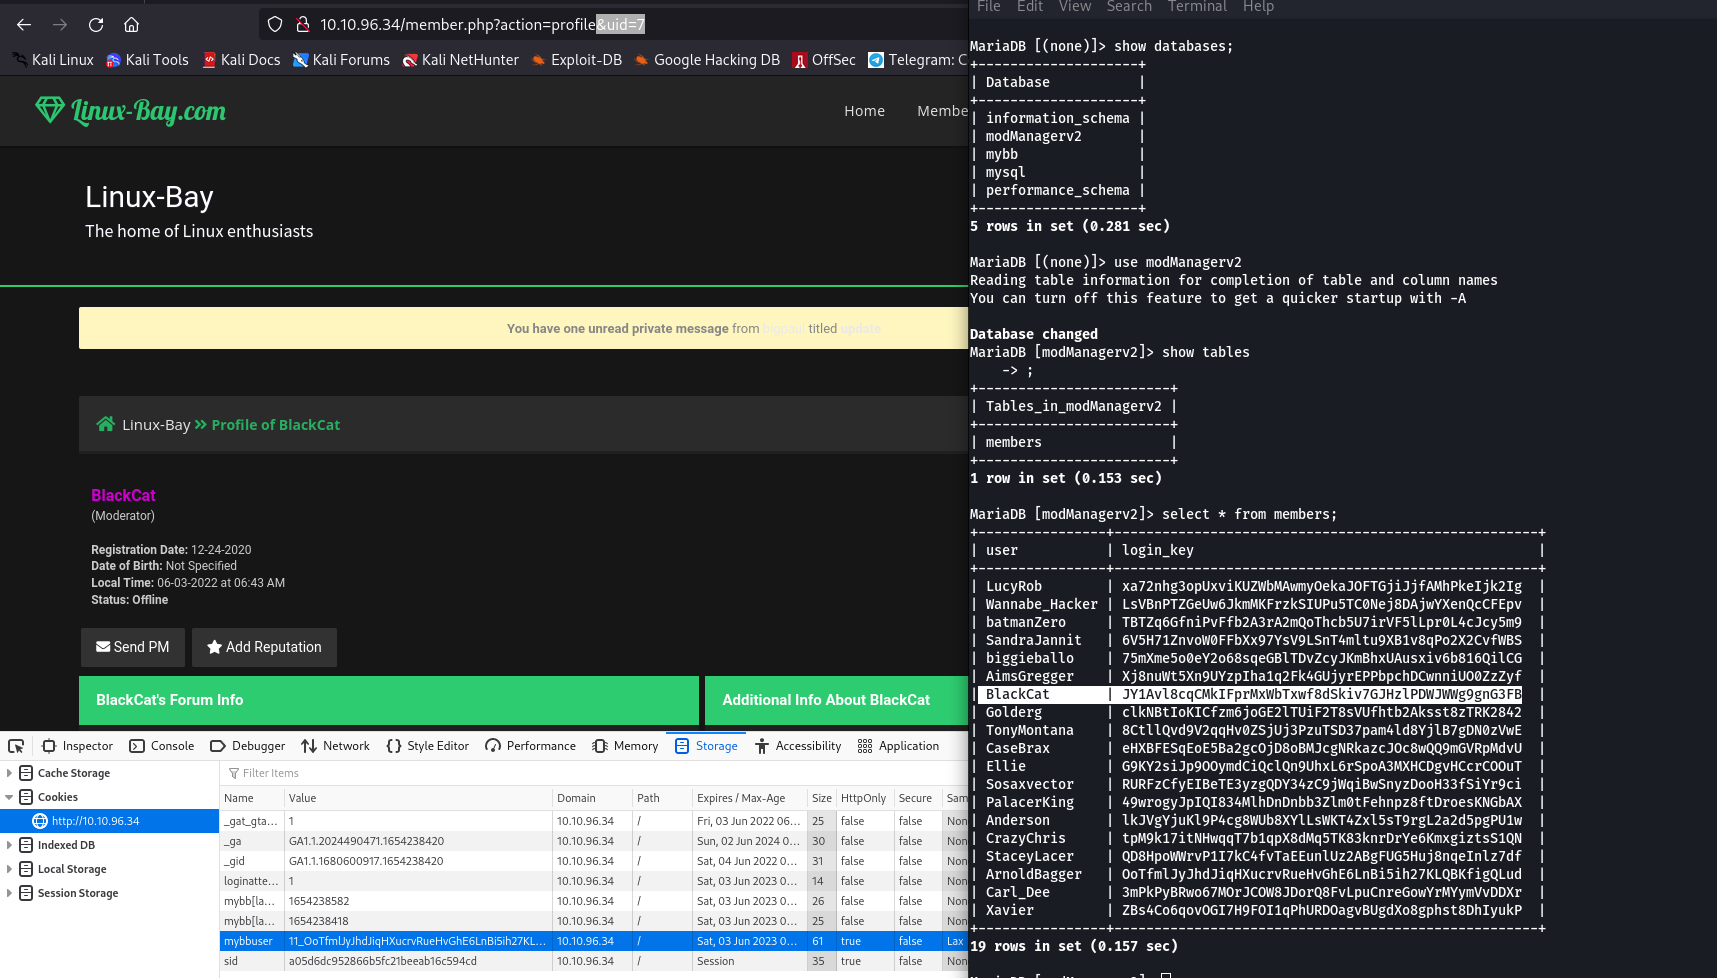1717x978 pixels.
Task: Click the Linux-Bay home breadcrumb icon
Action: (105, 424)
